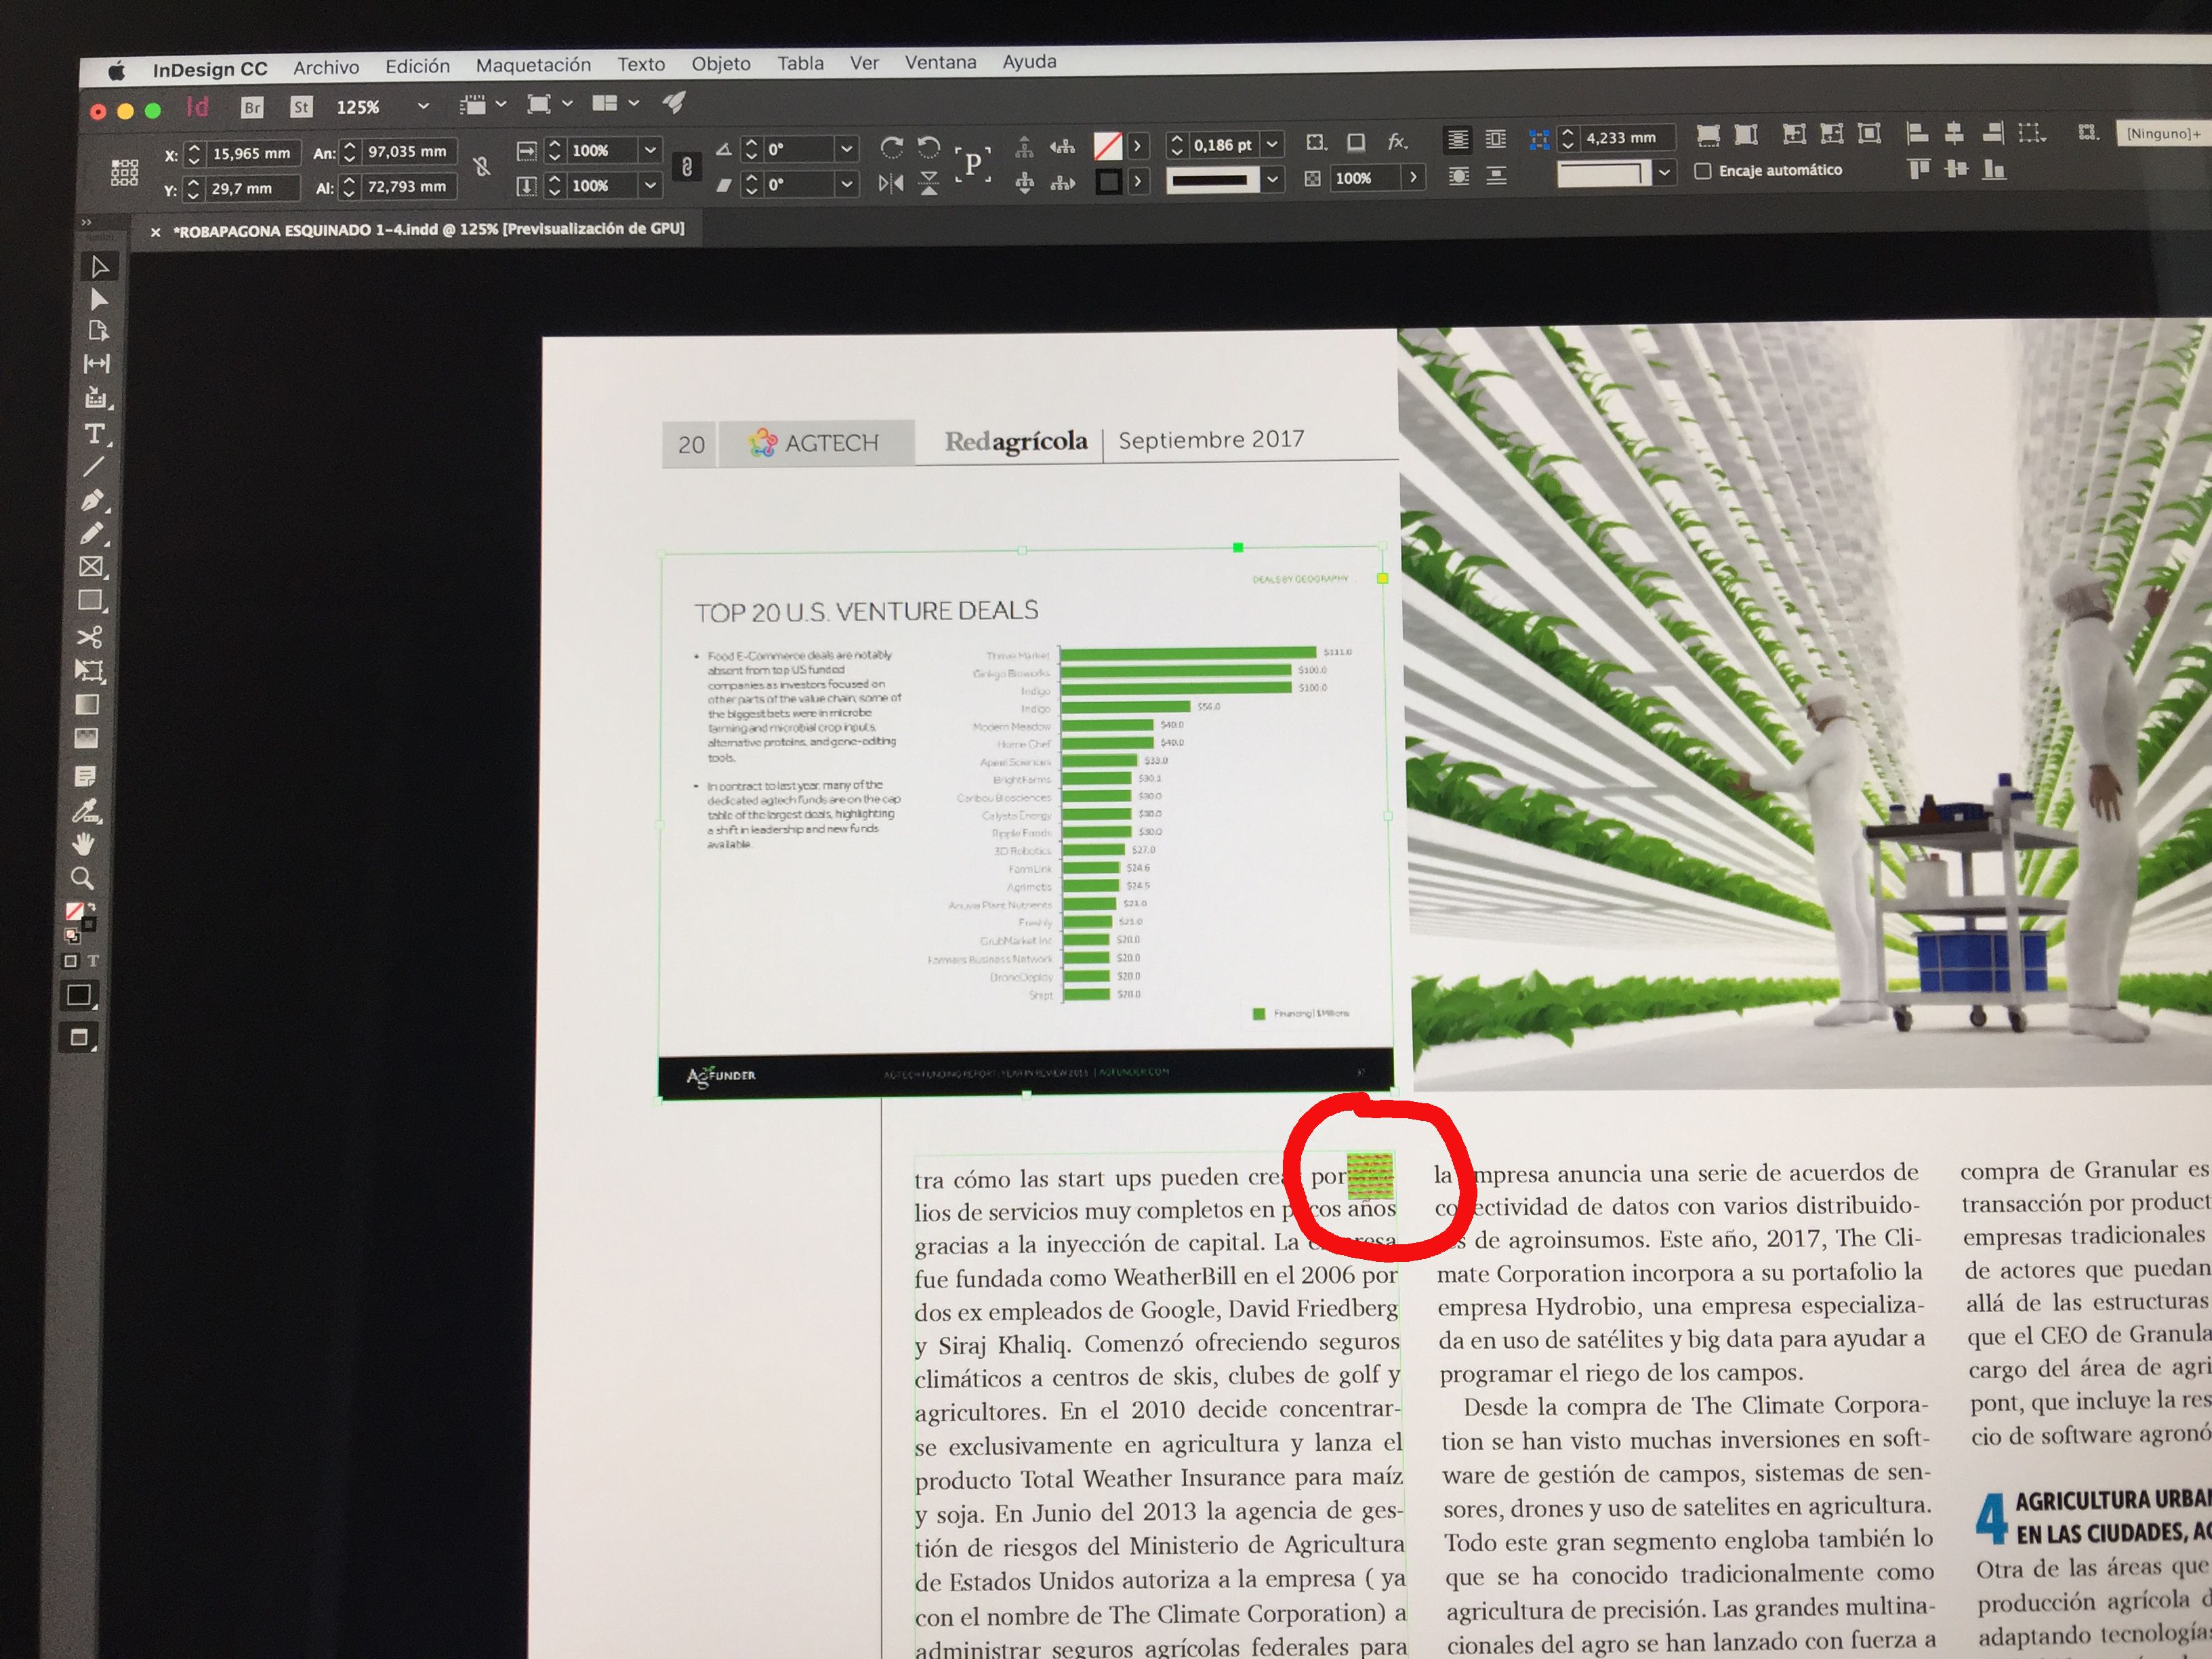
Task: Open the Ventana menu
Action: tap(940, 62)
